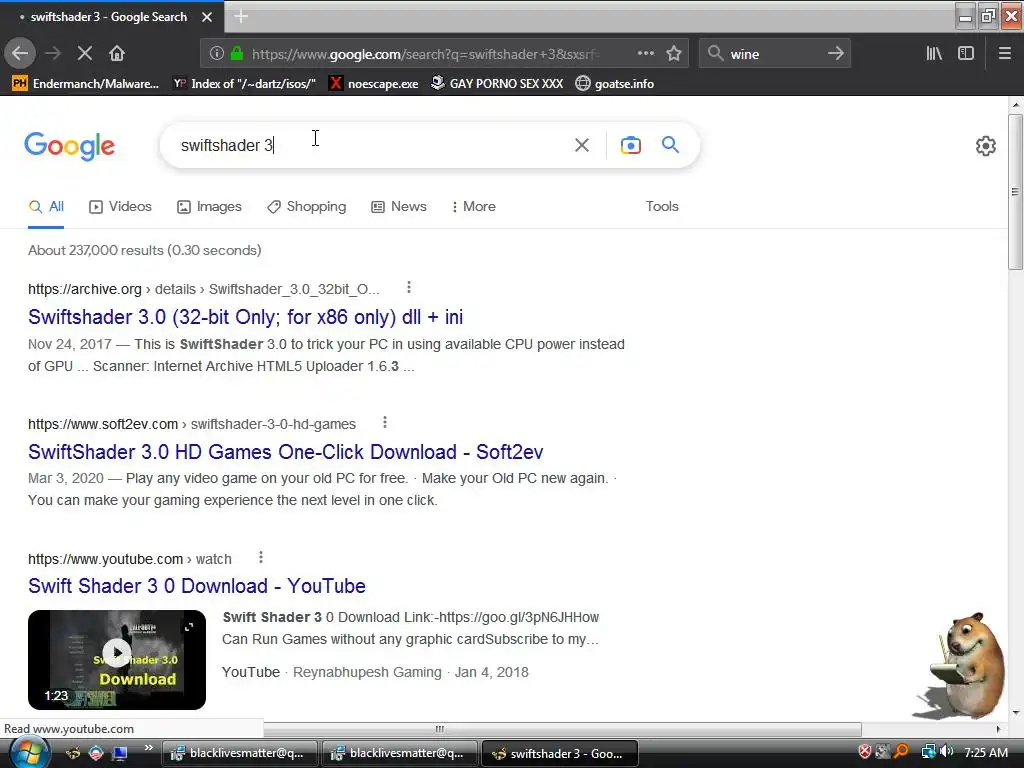This screenshot has width=1024, height=768.
Task: Click the volume speaker tray icon
Action: click(946, 752)
